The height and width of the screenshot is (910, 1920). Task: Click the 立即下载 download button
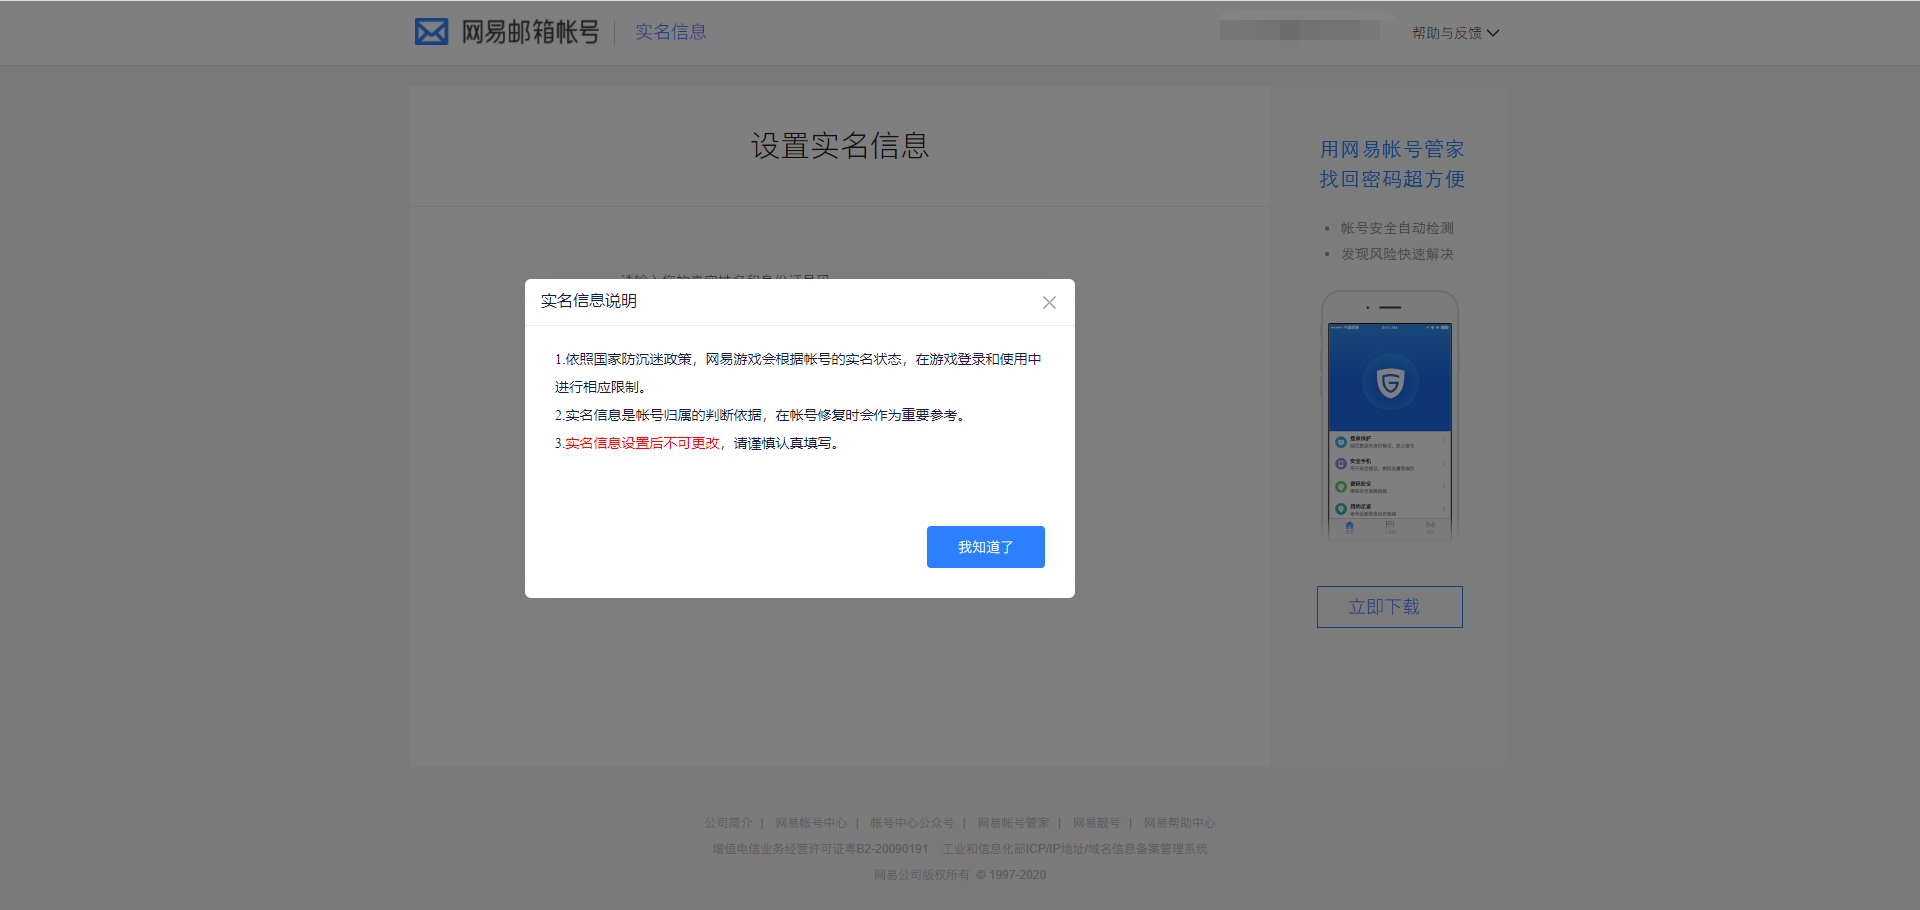tap(1389, 606)
